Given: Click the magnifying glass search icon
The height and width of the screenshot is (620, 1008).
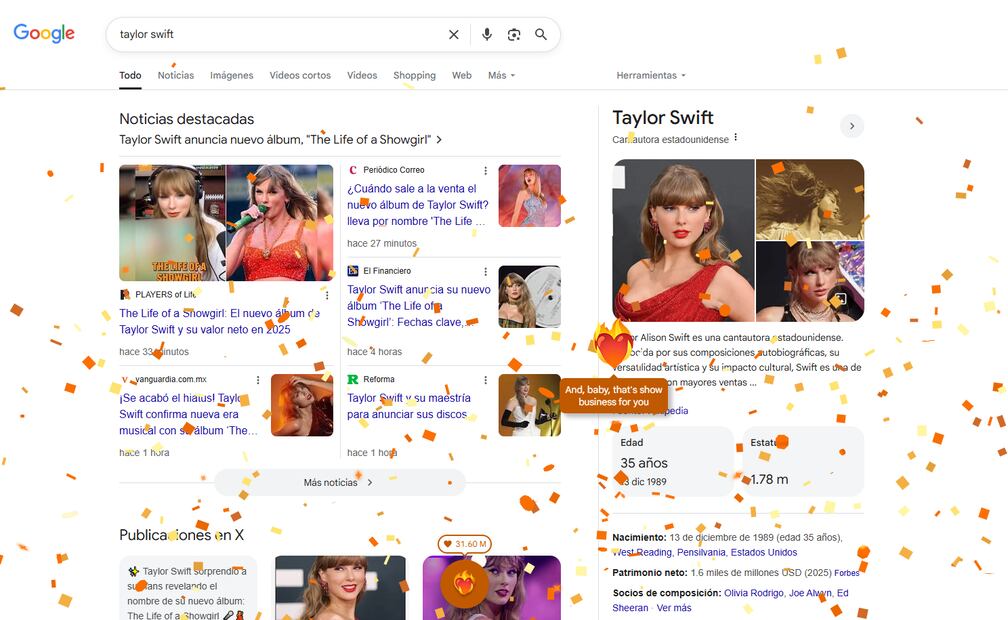Looking at the screenshot, I should (x=541, y=34).
